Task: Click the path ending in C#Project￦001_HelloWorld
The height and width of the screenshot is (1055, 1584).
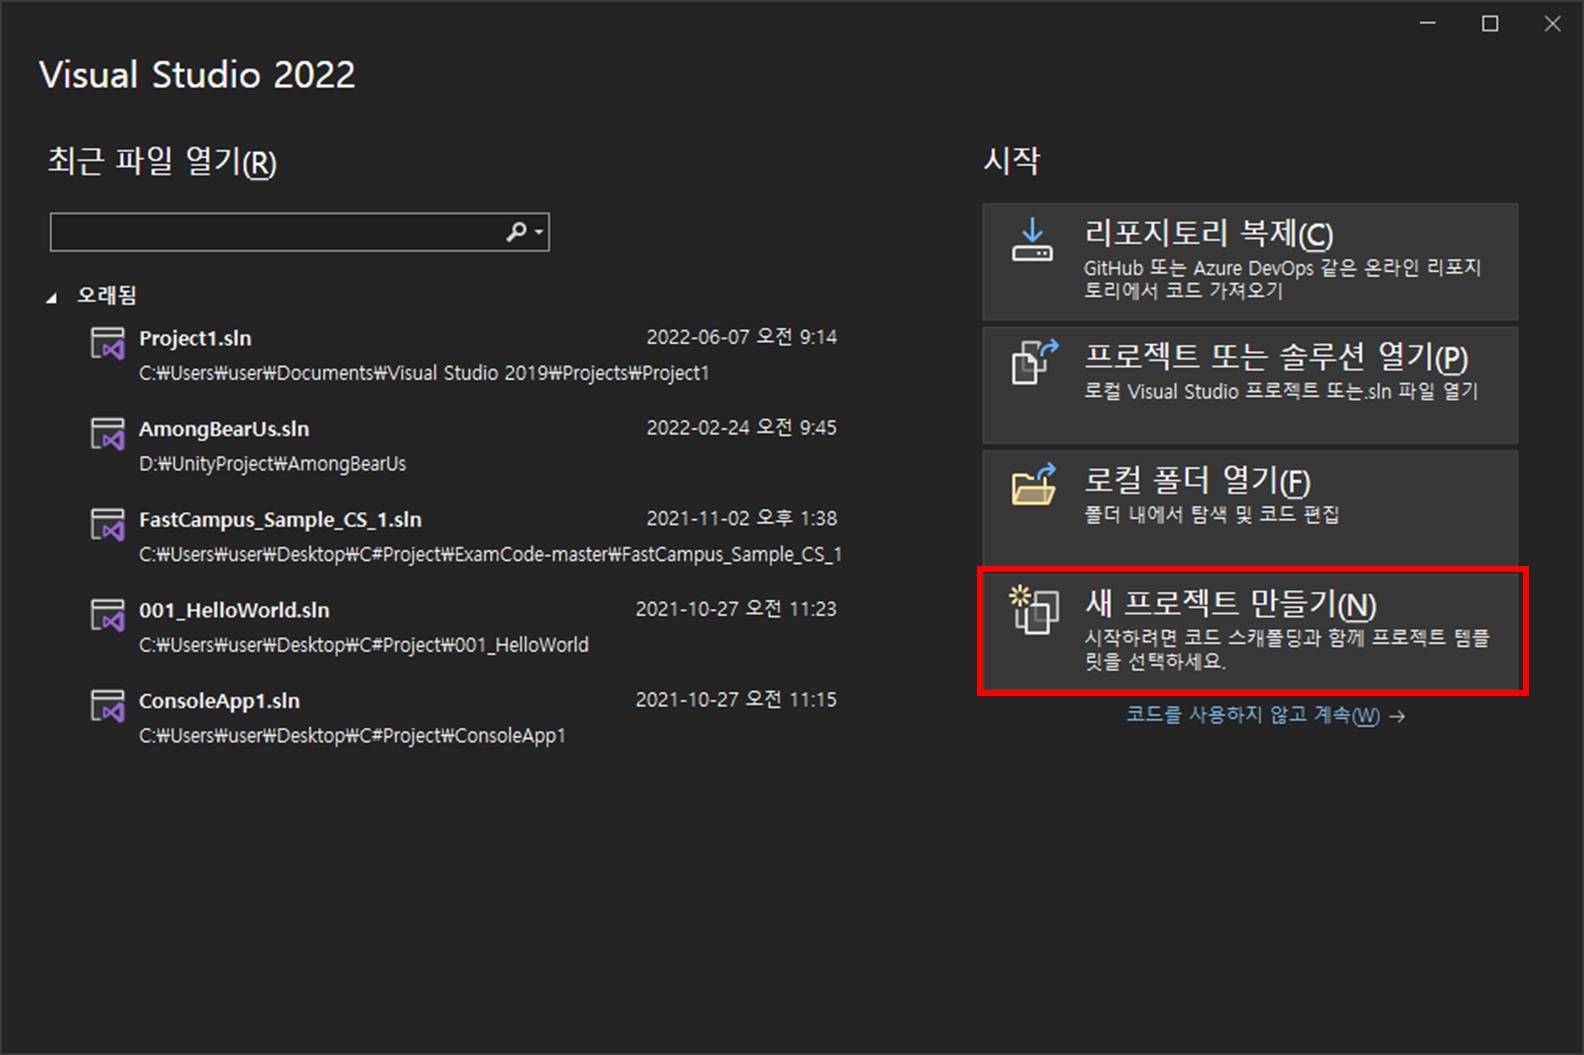Action: point(364,645)
